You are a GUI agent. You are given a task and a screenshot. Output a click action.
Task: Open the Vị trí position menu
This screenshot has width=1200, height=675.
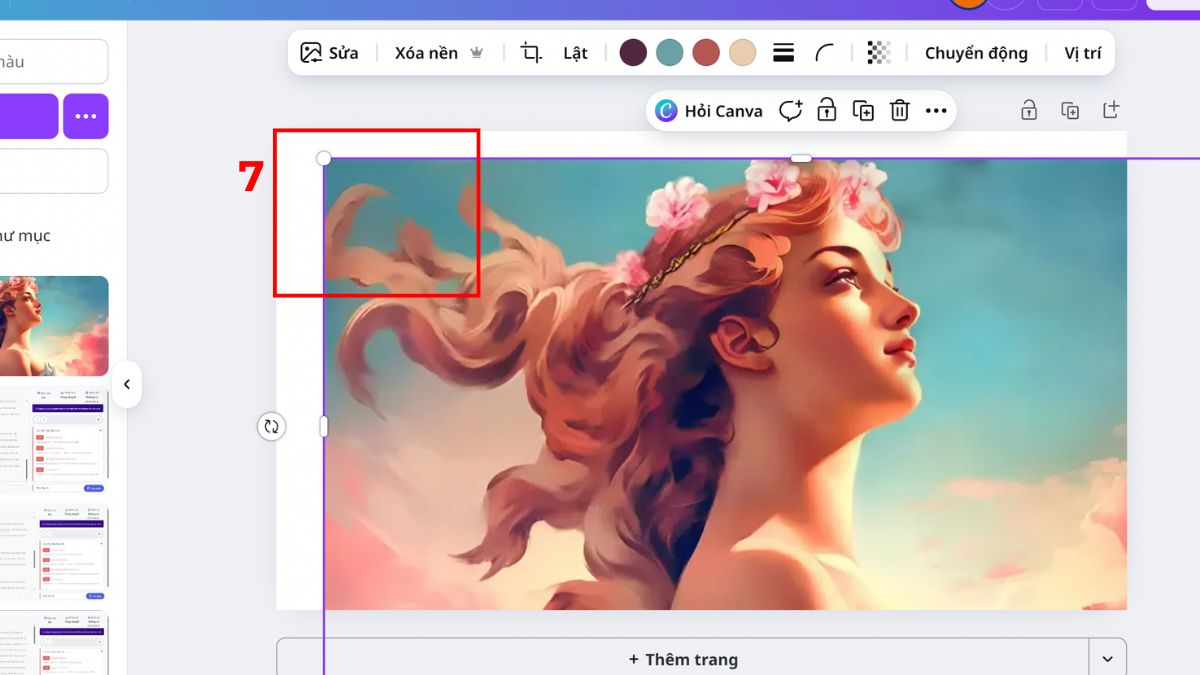click(1084, 53)
